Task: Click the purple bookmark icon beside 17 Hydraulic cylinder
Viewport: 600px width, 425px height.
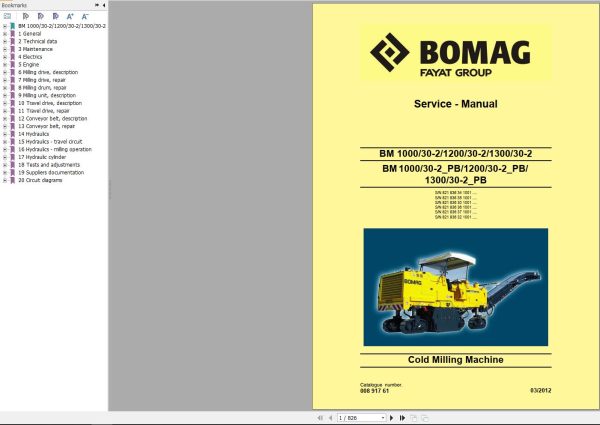Action: pyautogui.click(x=12, y=157)
